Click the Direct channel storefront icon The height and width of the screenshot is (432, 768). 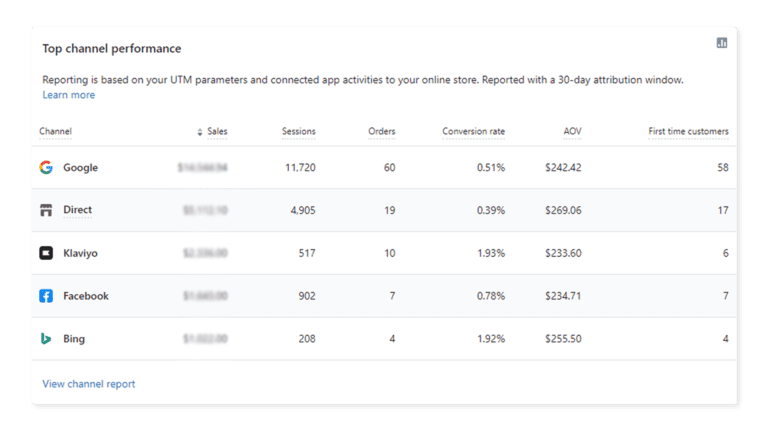point(46,211)
